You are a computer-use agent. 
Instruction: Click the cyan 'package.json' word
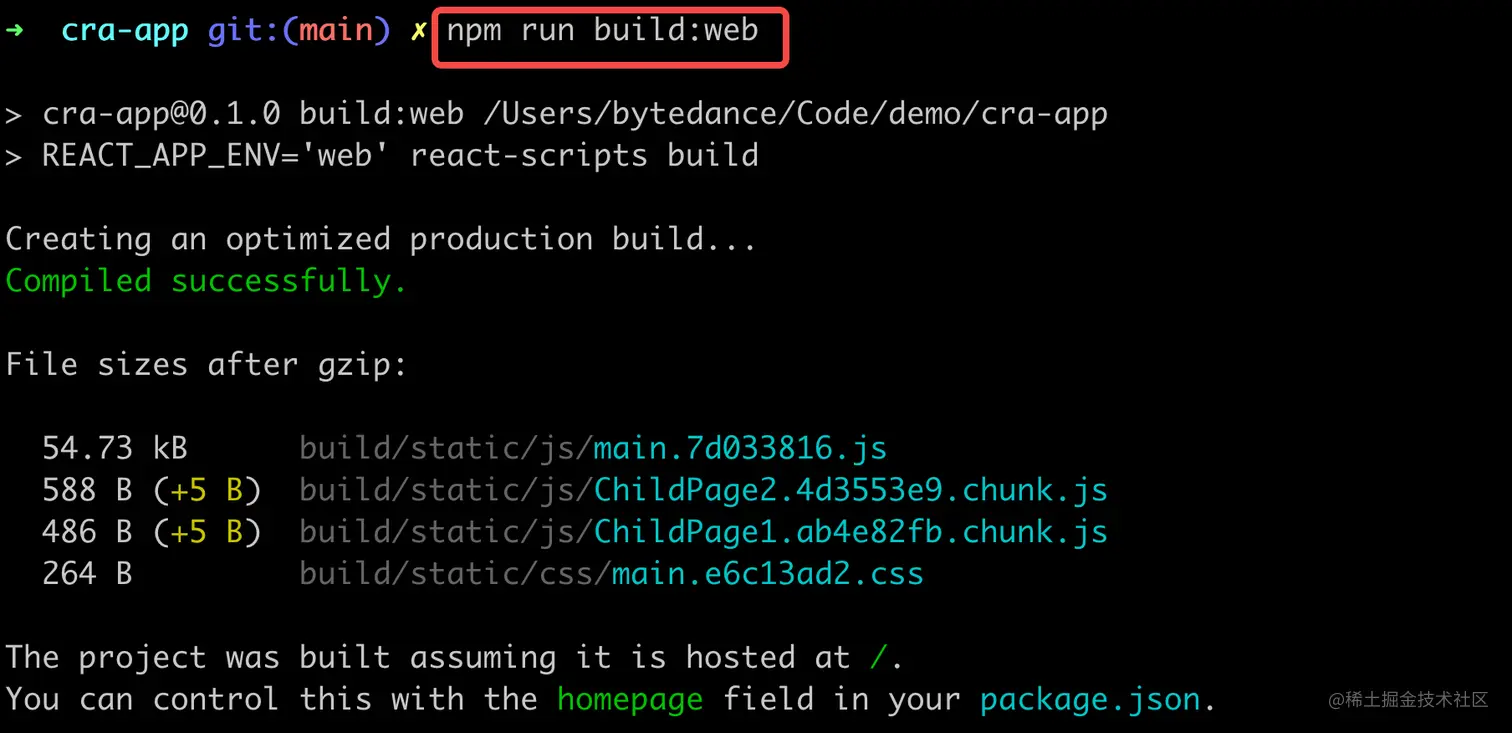[1089, 699]
